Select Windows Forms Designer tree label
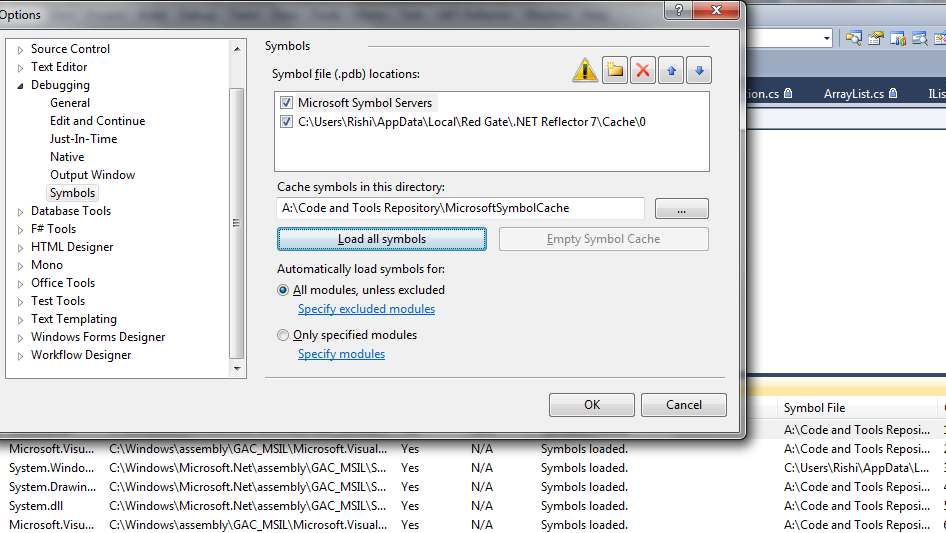 click(98, 337)
